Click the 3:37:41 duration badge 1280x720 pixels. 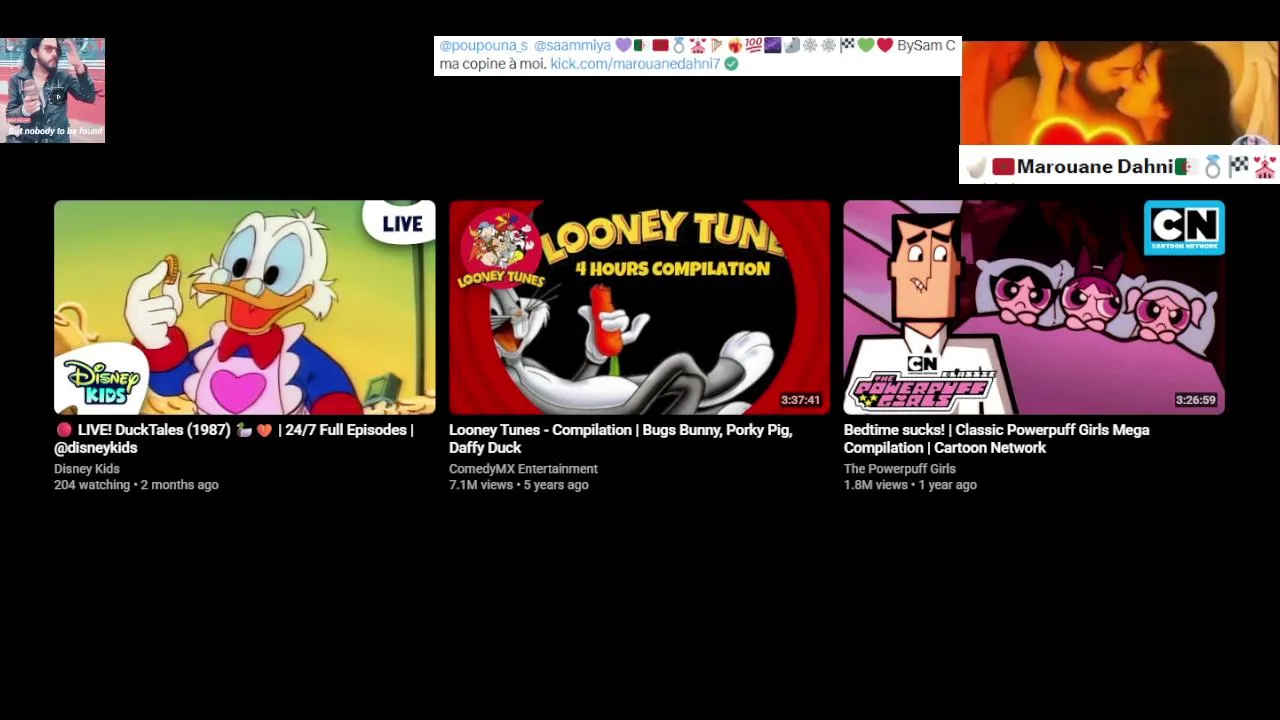click(x=800, y=400)
